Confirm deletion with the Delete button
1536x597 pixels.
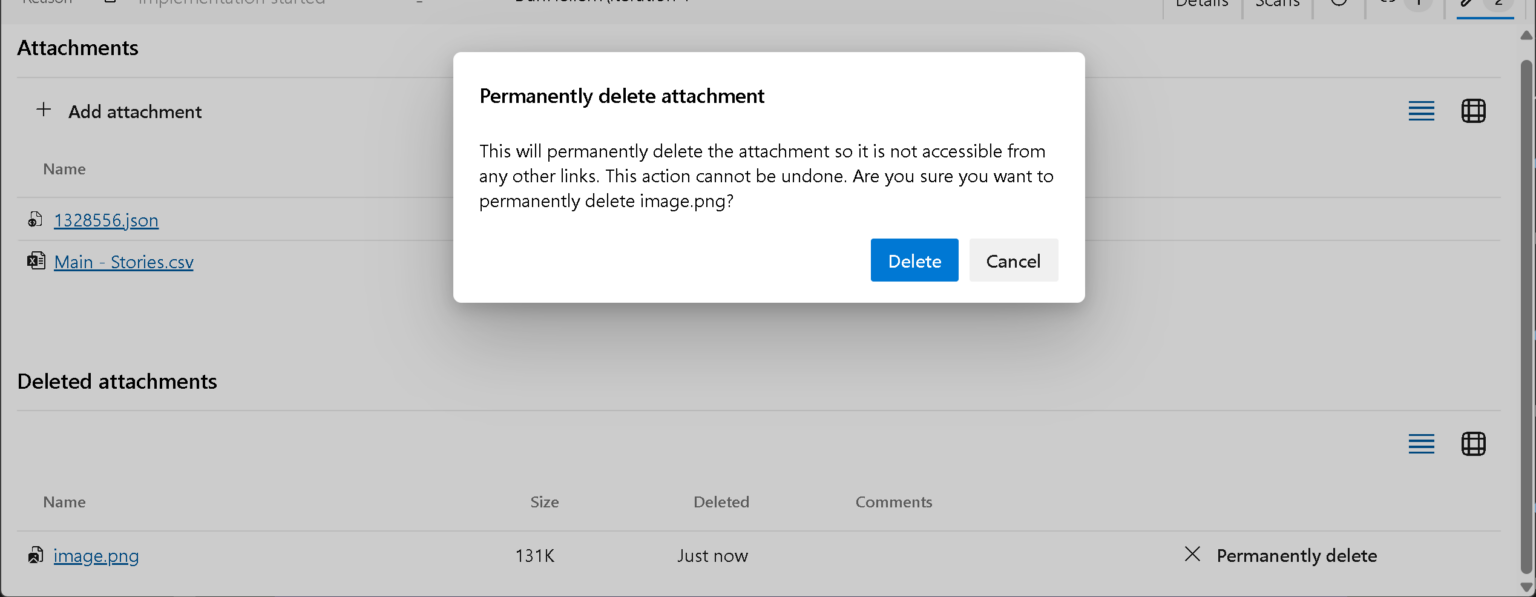(x=914, y=260)
